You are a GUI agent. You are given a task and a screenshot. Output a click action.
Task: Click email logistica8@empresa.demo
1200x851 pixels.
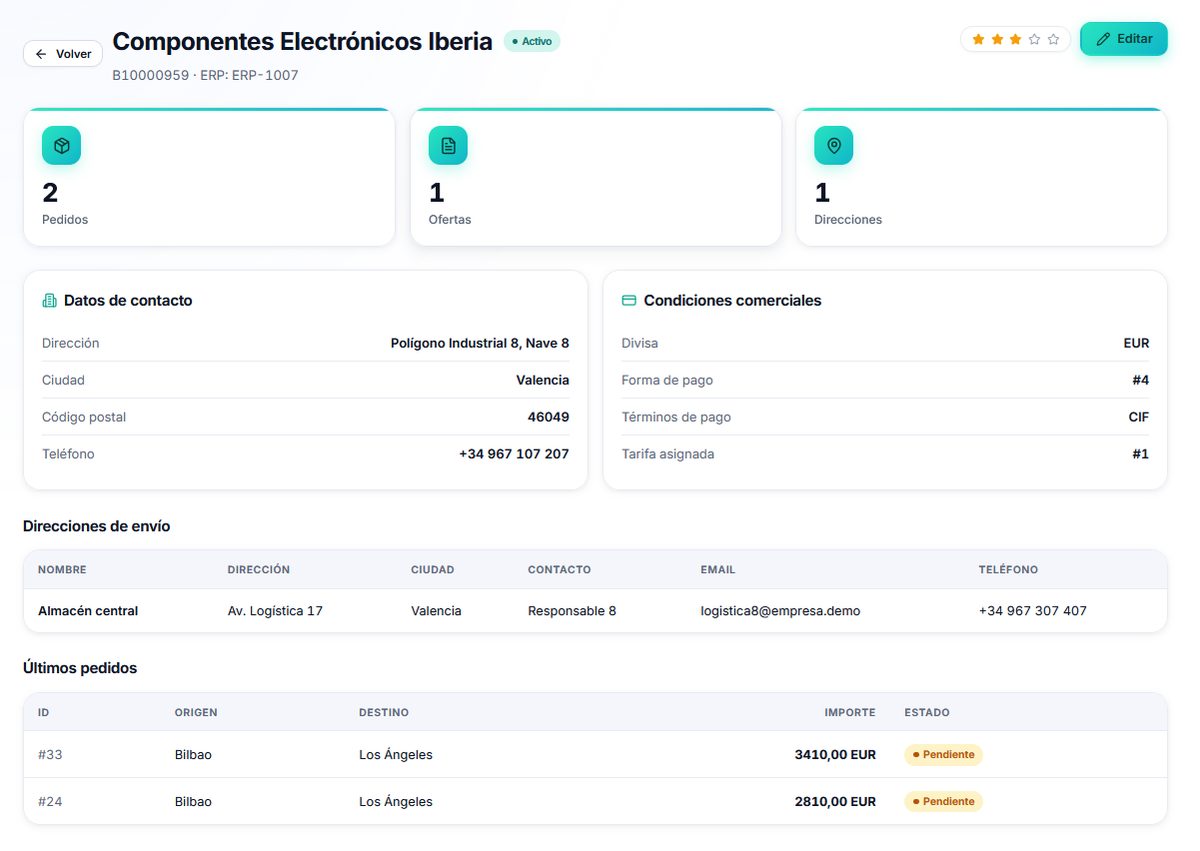[780, 611]
